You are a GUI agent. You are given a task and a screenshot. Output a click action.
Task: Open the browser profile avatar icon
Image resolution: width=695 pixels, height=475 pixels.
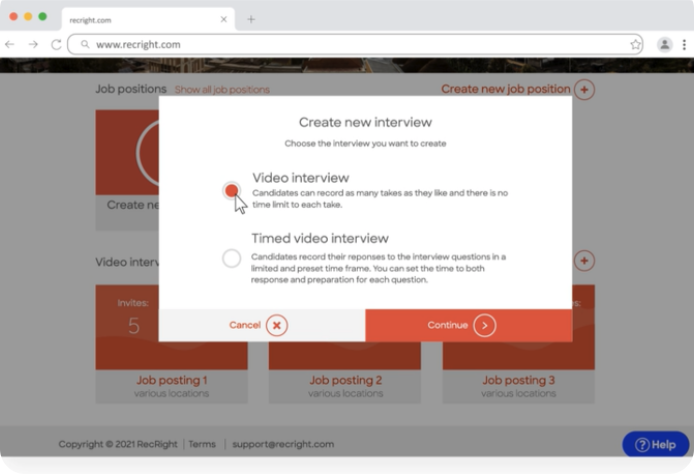(x=664, y=44)
